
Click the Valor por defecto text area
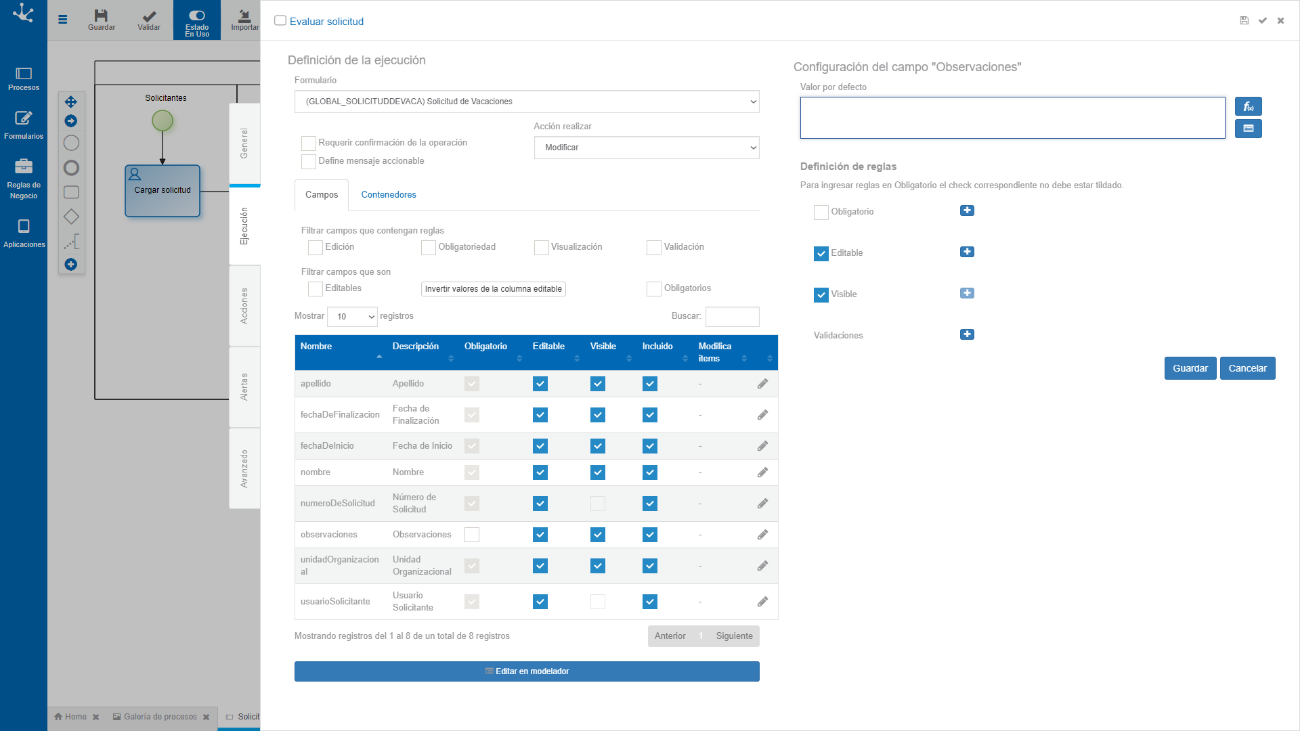[1012, 117]
